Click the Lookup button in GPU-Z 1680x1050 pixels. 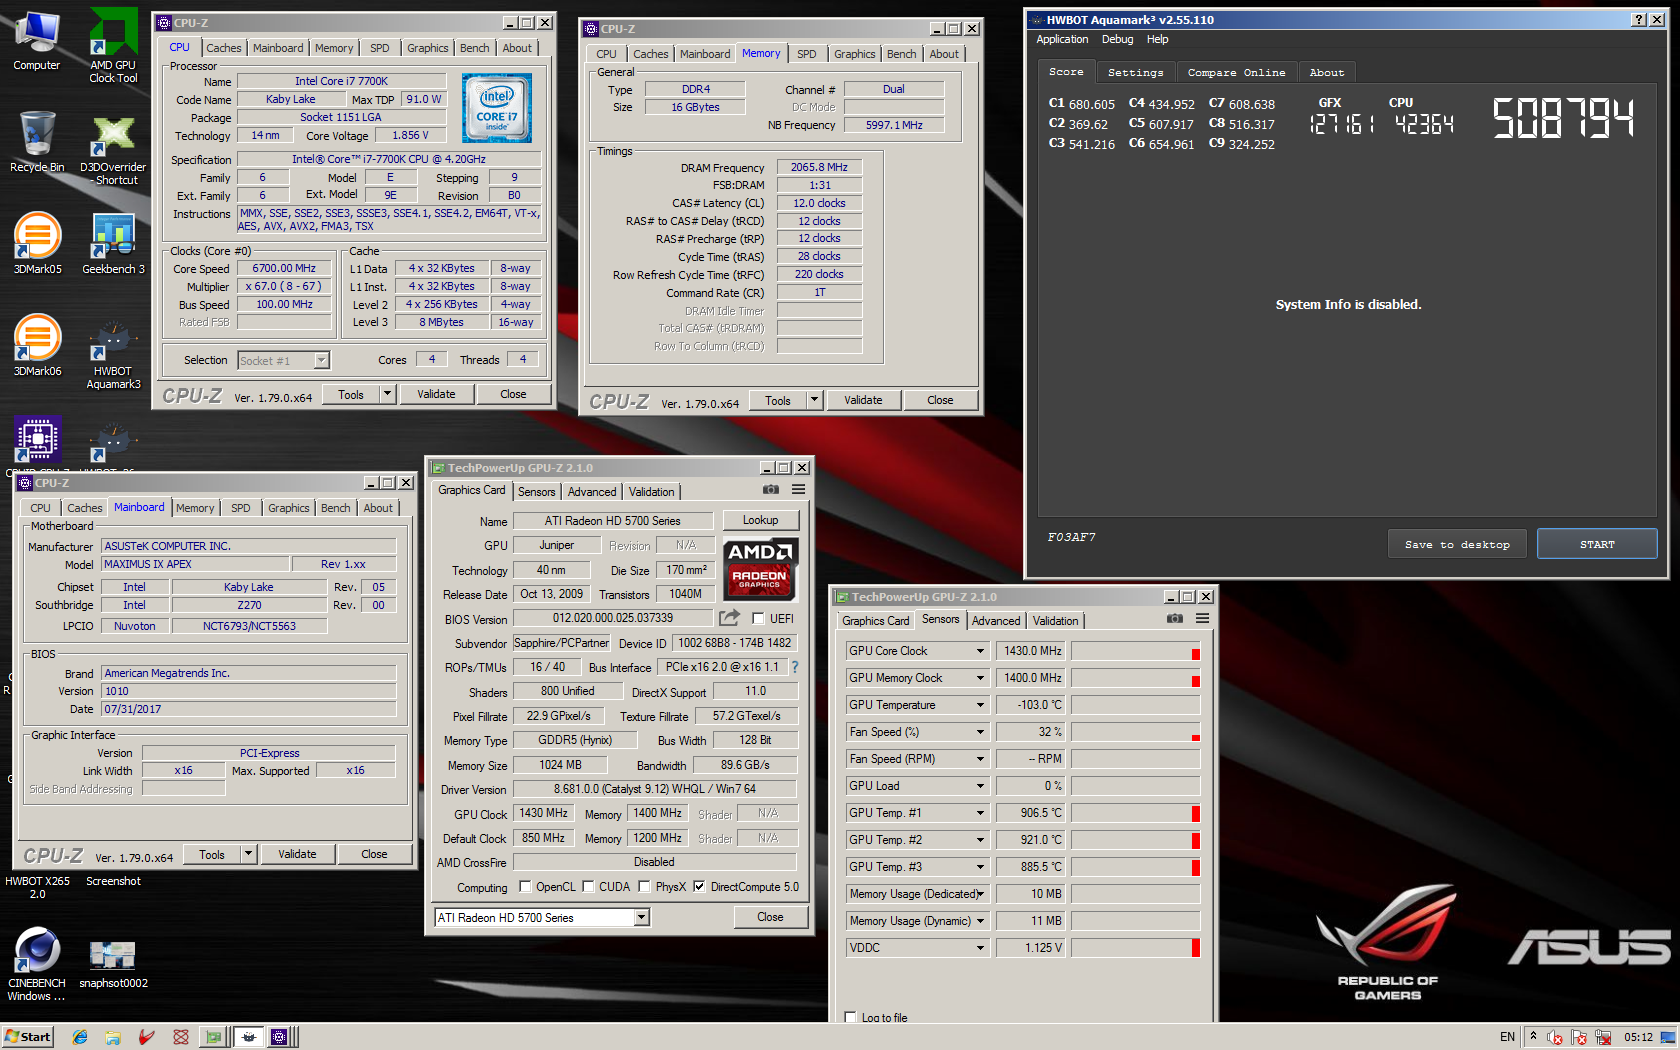click(761, 520)
